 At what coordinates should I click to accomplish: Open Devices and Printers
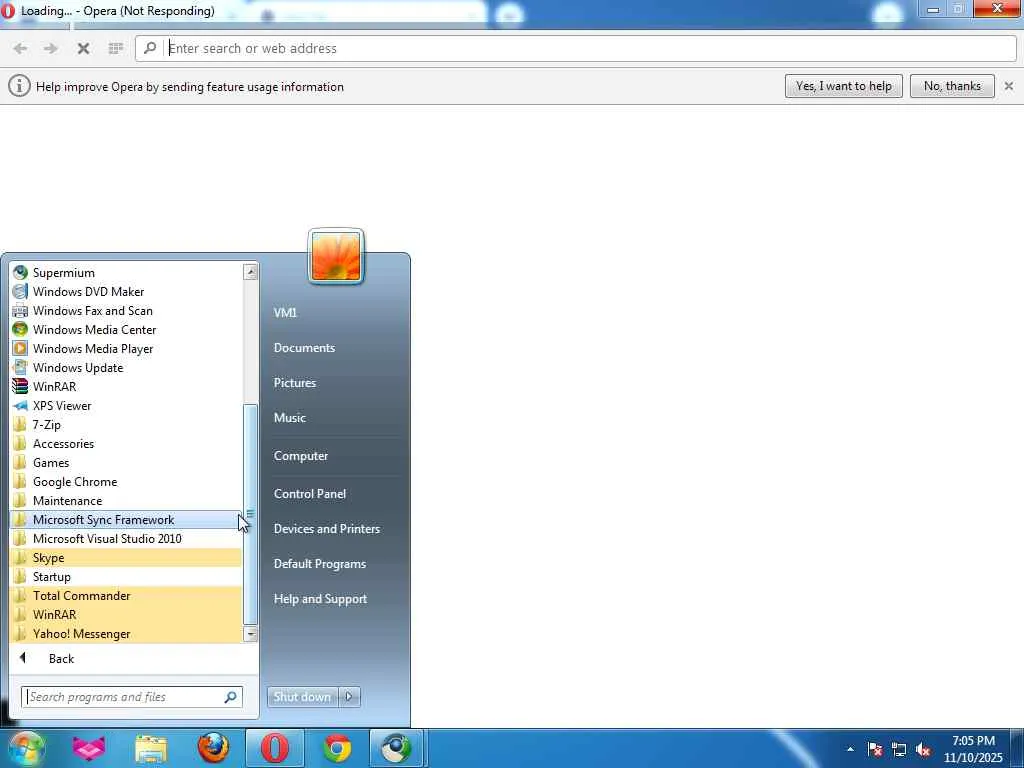click(327, 529)
